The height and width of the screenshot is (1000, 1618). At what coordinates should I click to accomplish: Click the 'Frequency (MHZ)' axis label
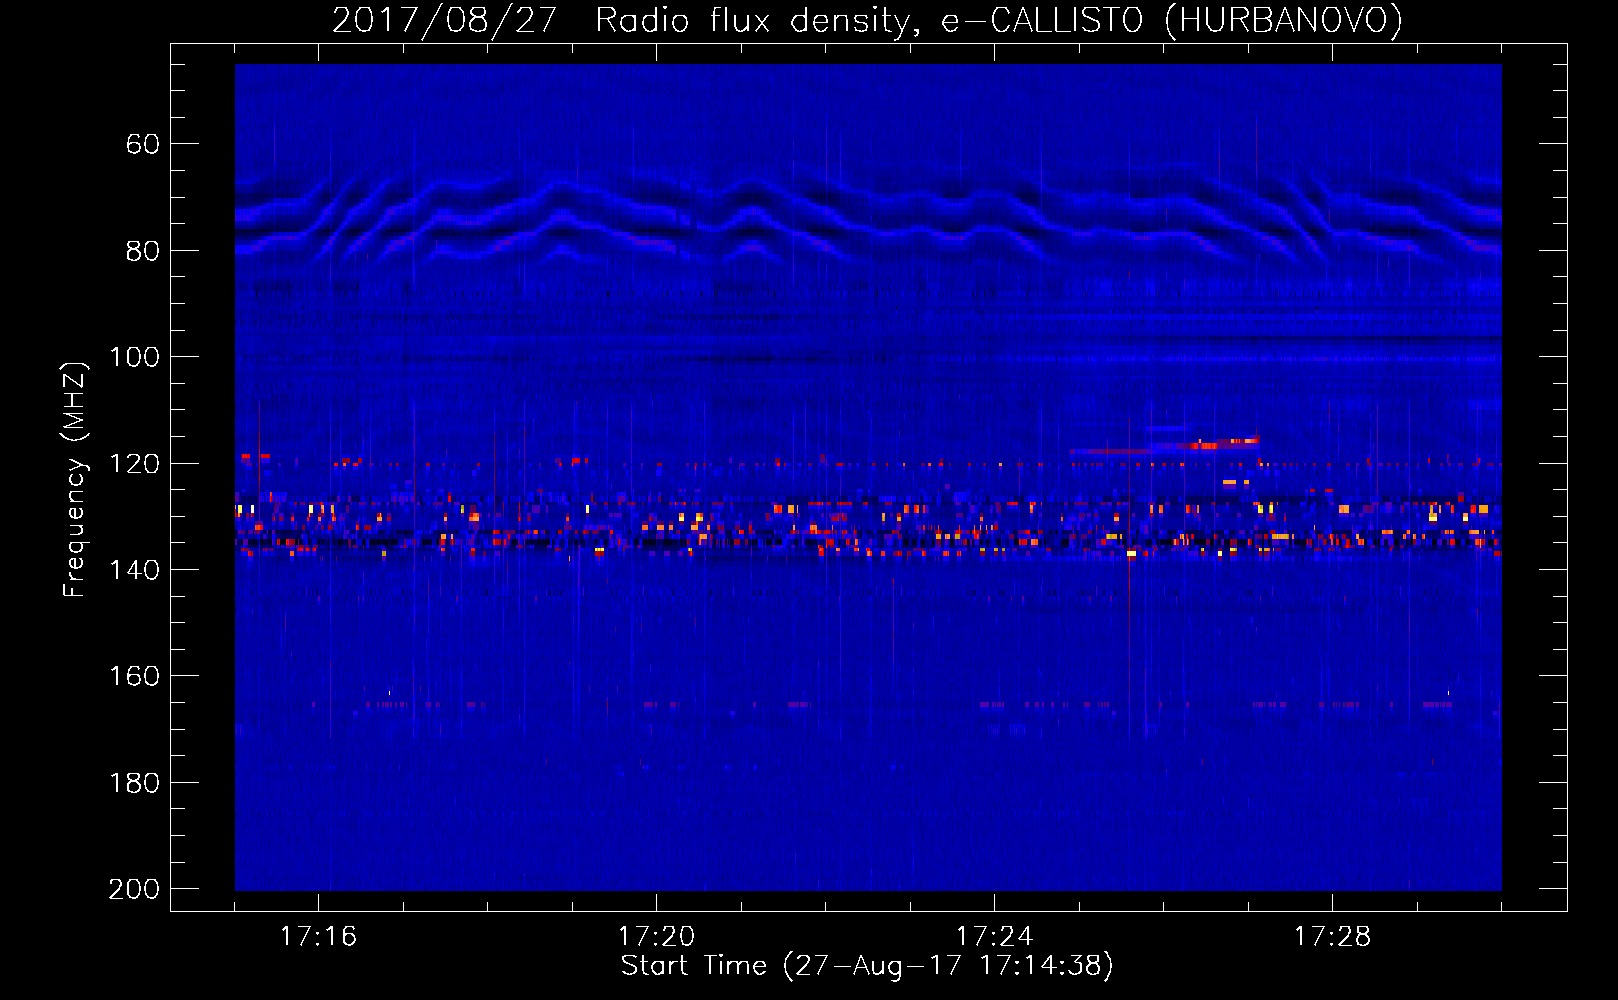click(x=75, y=479)
